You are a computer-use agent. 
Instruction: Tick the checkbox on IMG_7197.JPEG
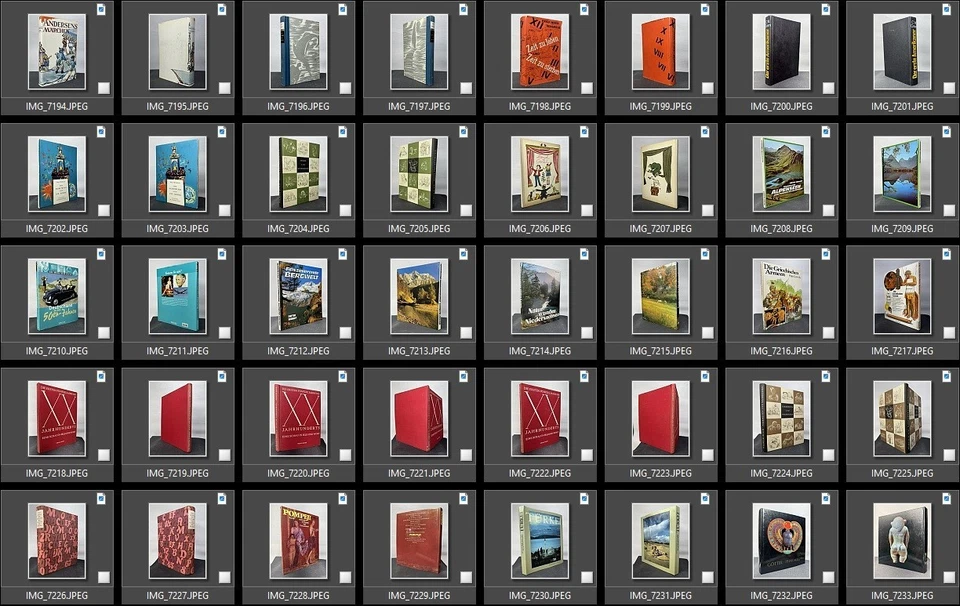pyautogui.click(x=467, y=88)
